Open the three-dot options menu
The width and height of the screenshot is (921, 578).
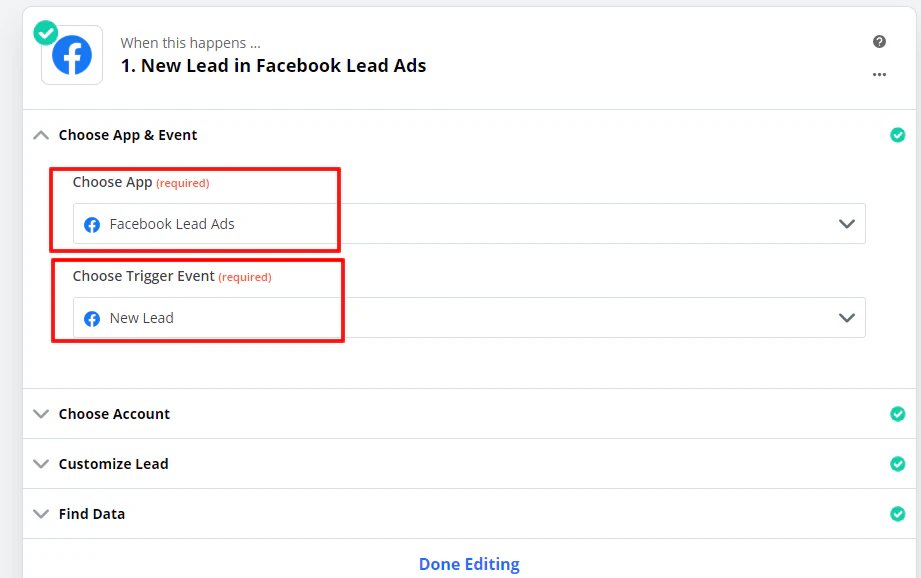(x=879, y=74)
